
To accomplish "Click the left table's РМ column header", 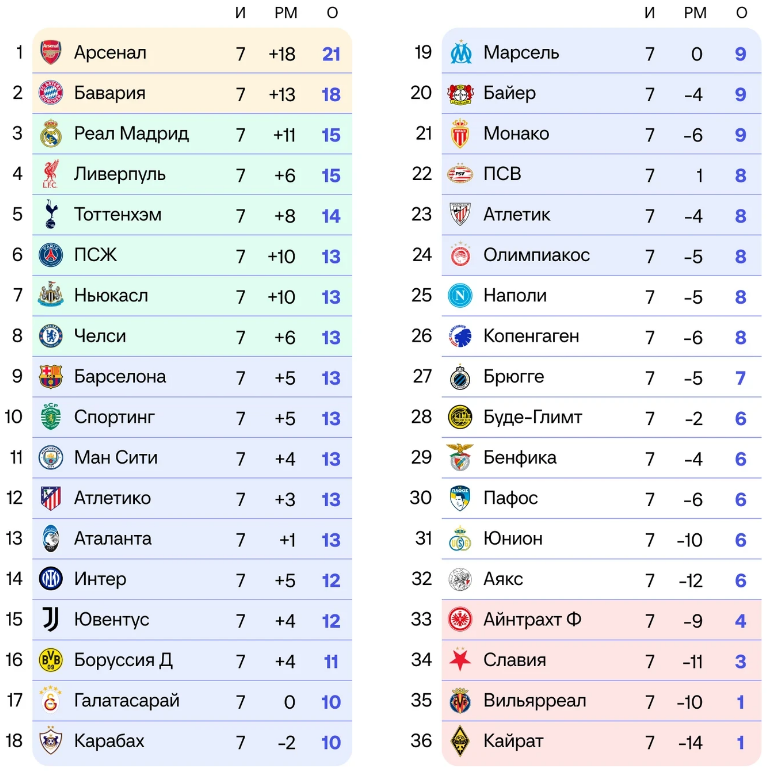I will point(286,13).
